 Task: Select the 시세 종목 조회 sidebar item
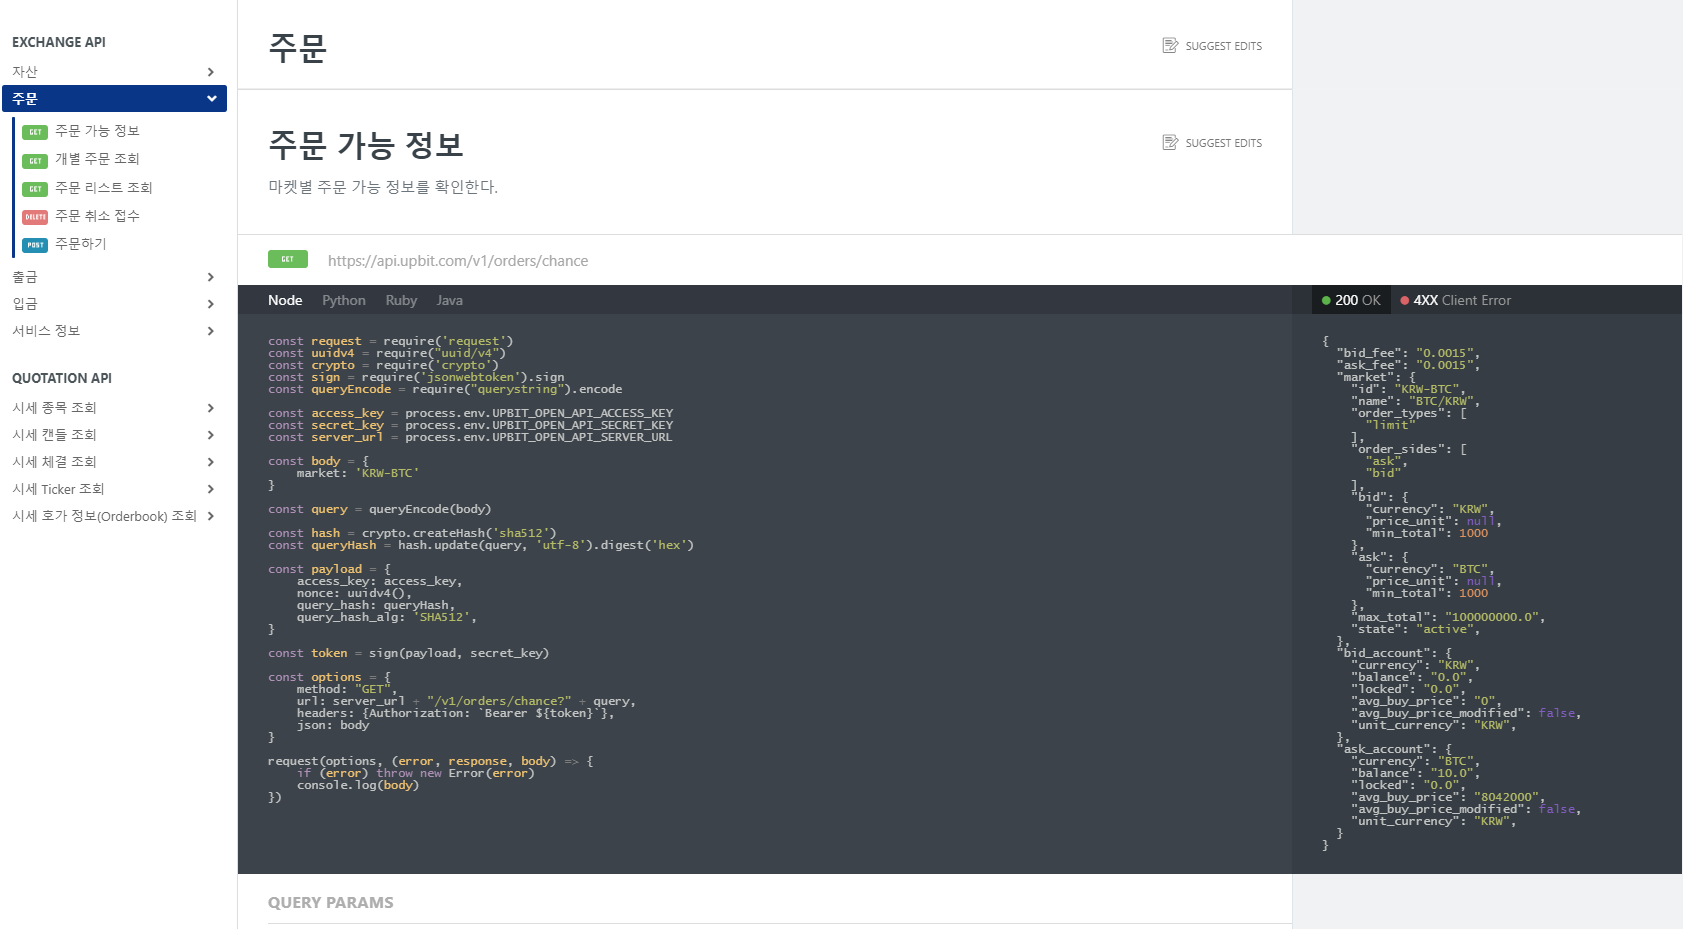(114, 408)
